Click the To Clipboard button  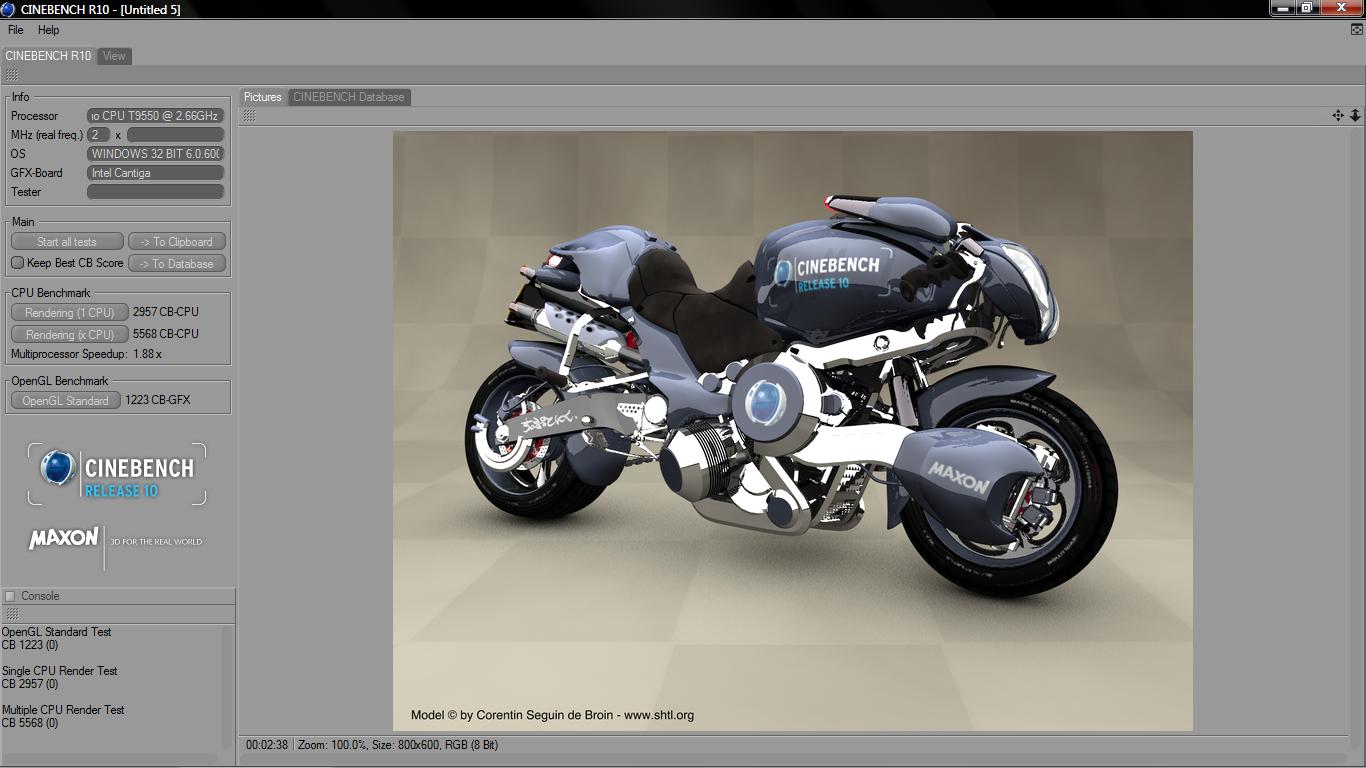177,242
